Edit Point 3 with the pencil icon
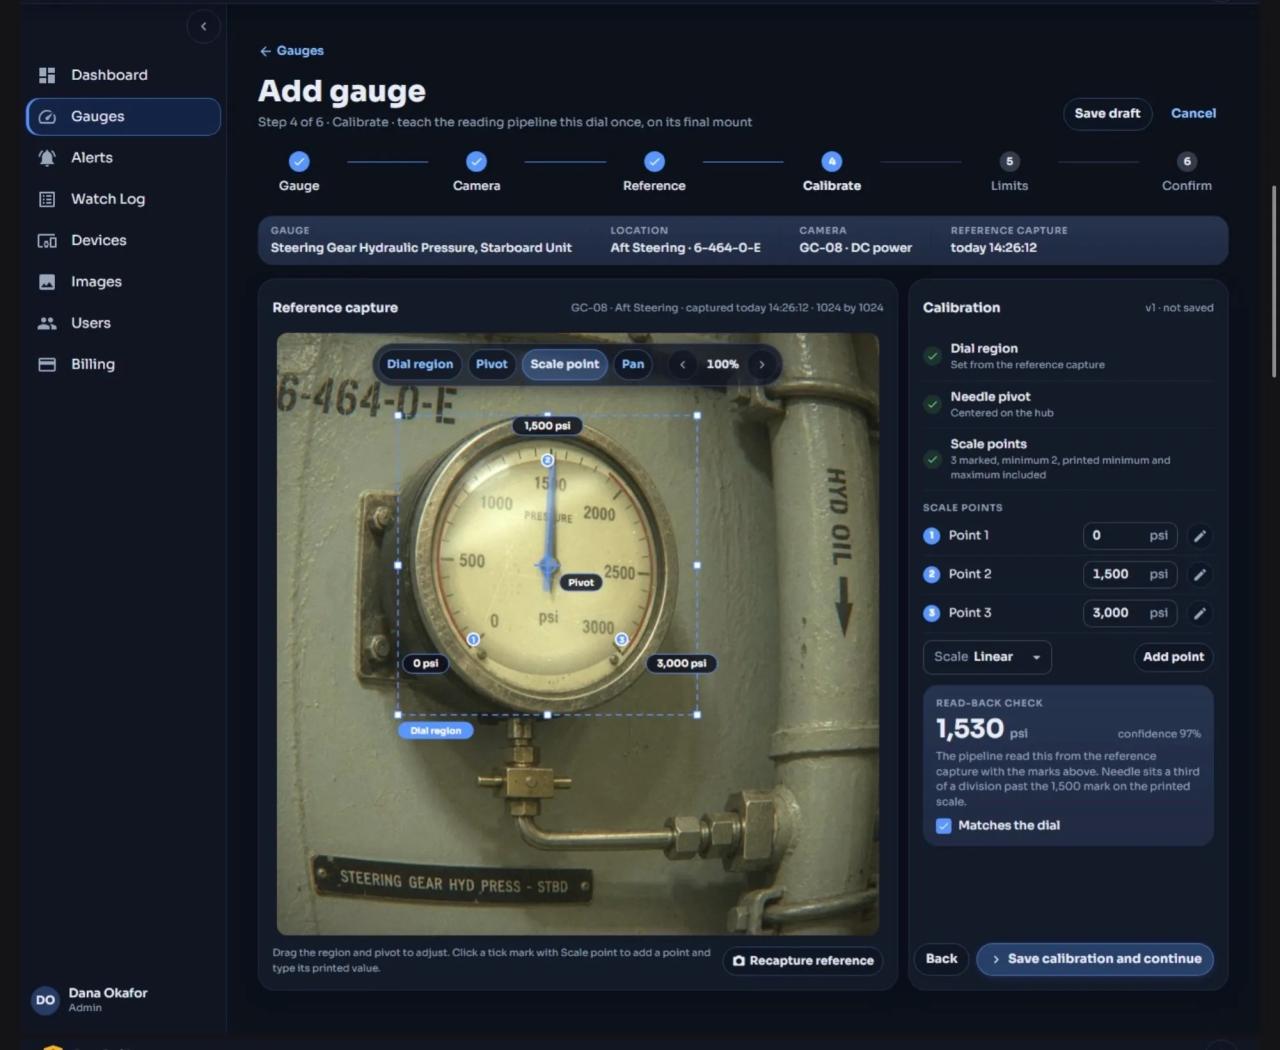The image size is (1280, 1050). [x=1200, y=613]
